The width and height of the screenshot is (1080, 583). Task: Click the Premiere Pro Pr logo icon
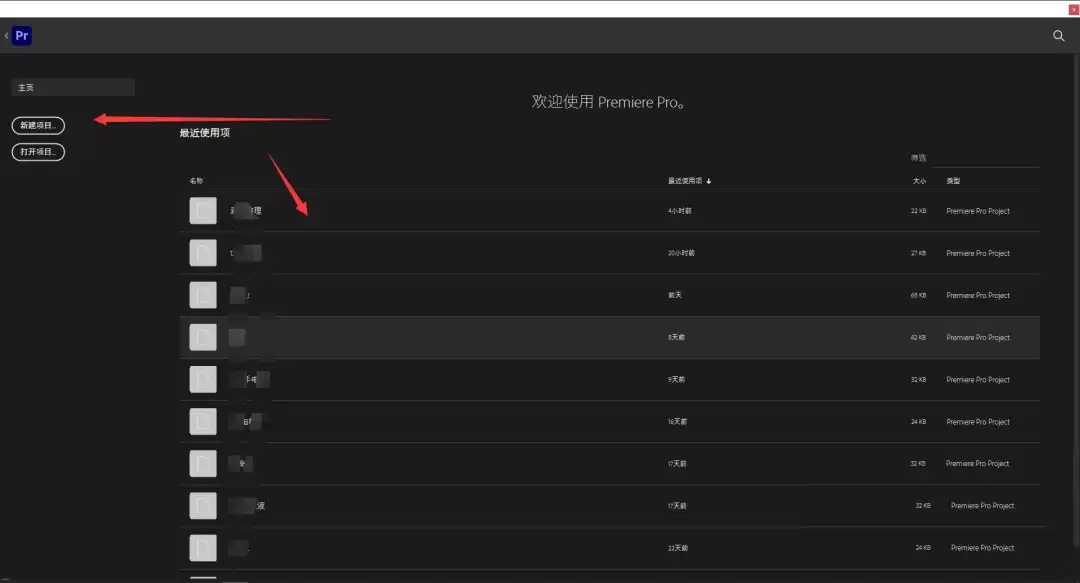(22, 36)
